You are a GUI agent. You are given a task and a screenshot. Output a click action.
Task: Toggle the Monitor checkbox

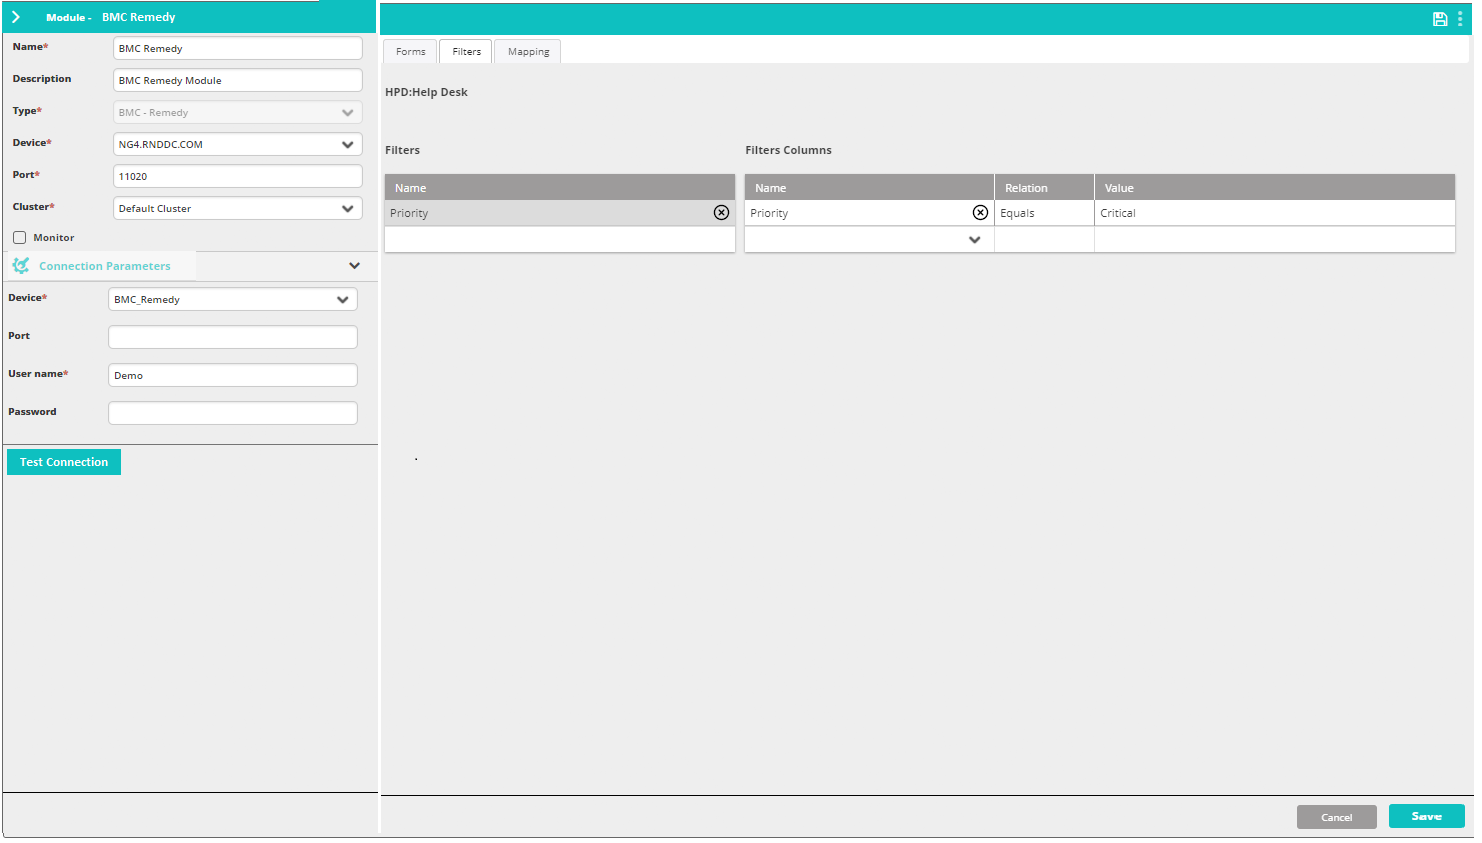point(19,238)
